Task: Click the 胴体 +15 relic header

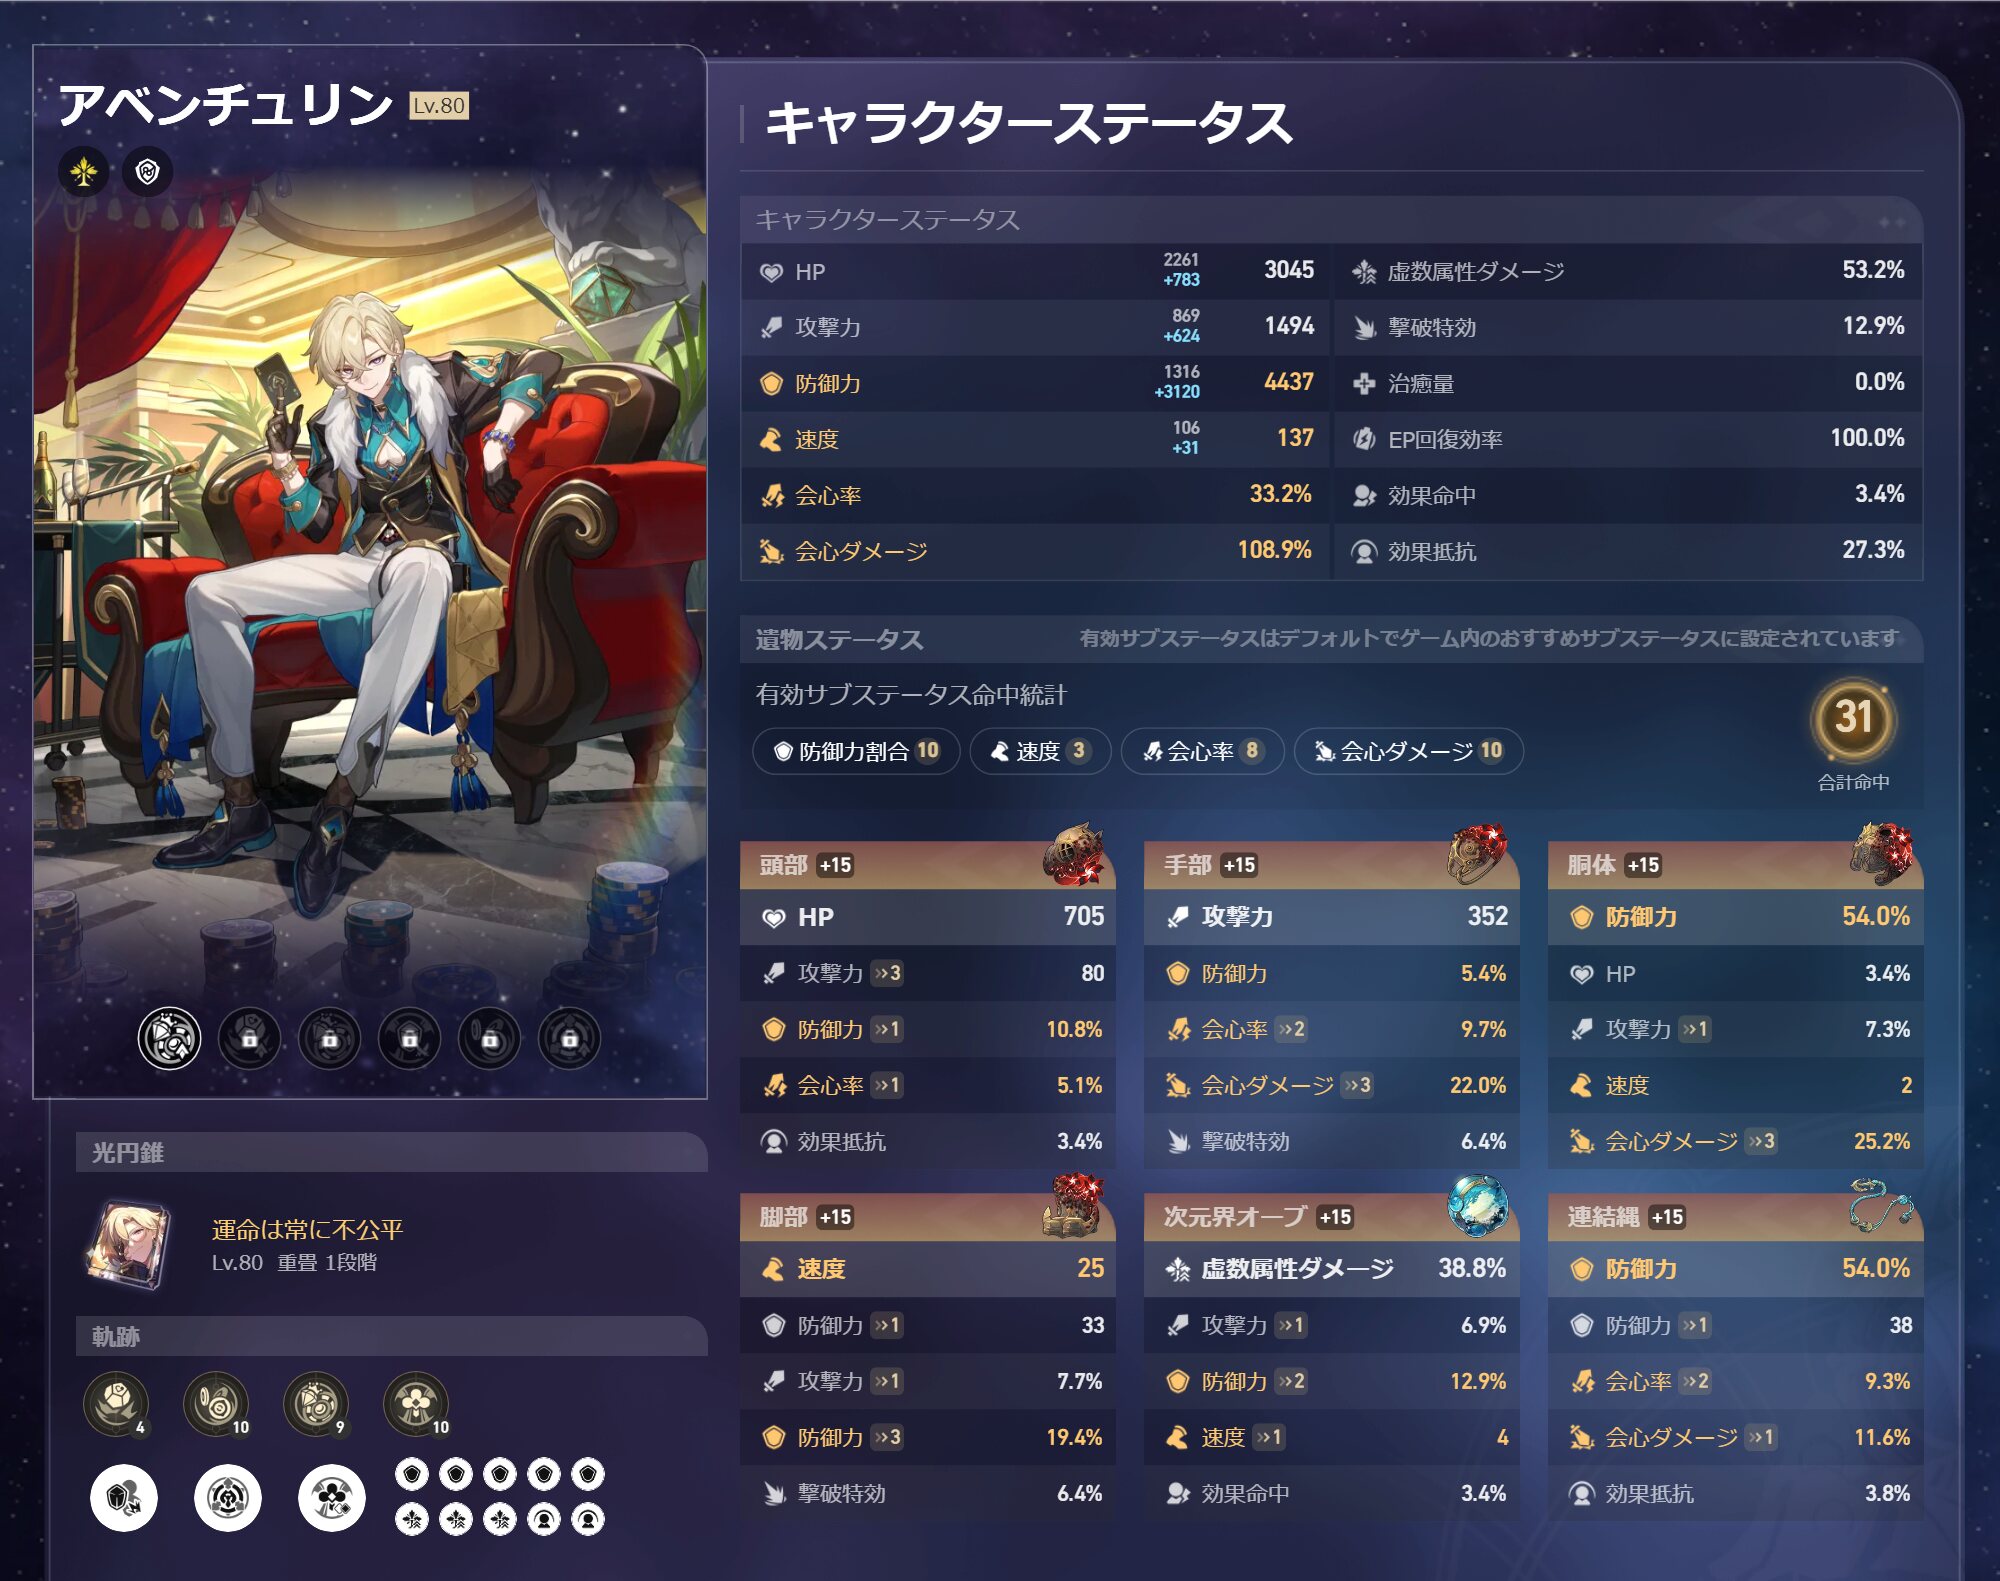Action: point(1736,865)
